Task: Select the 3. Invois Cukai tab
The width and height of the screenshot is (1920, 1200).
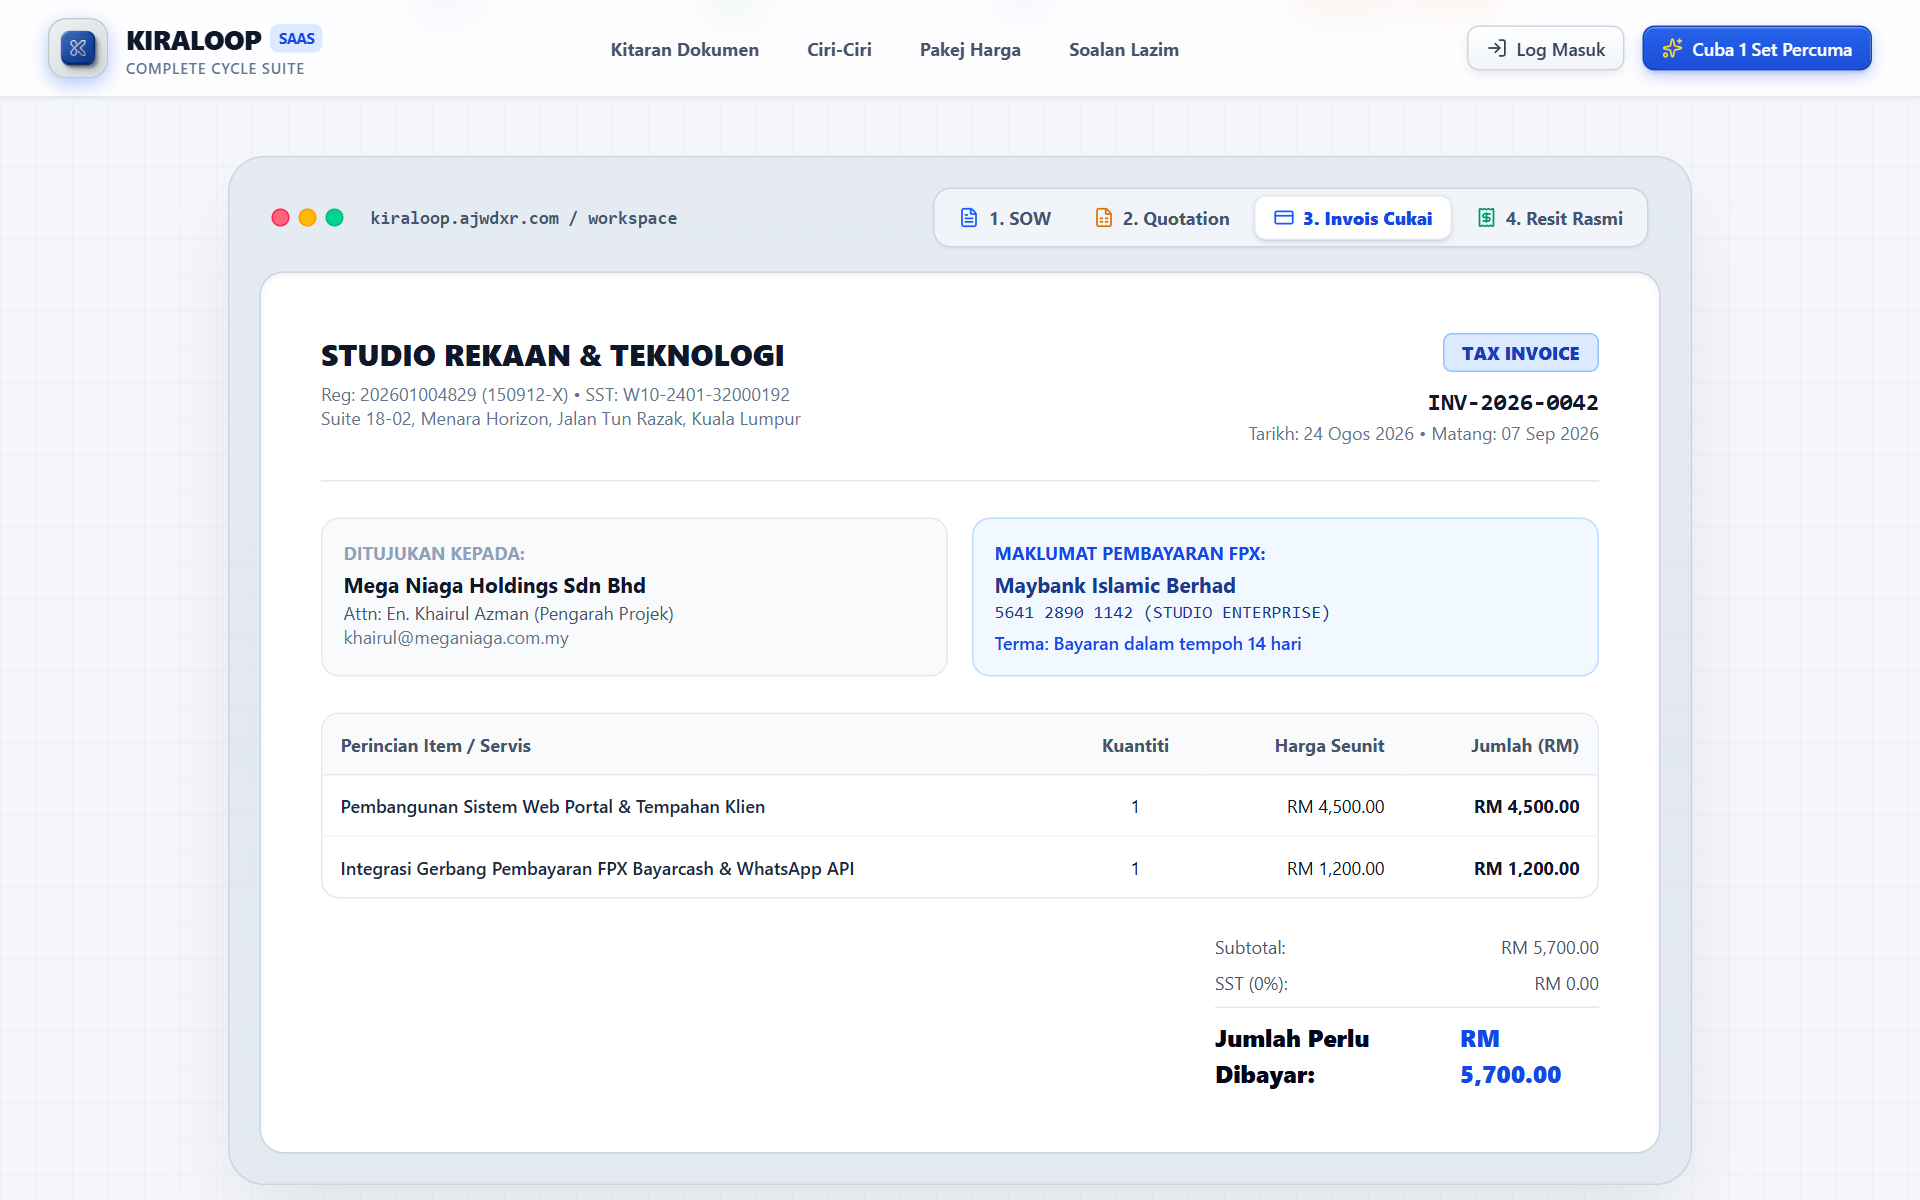Action: 1353,218
